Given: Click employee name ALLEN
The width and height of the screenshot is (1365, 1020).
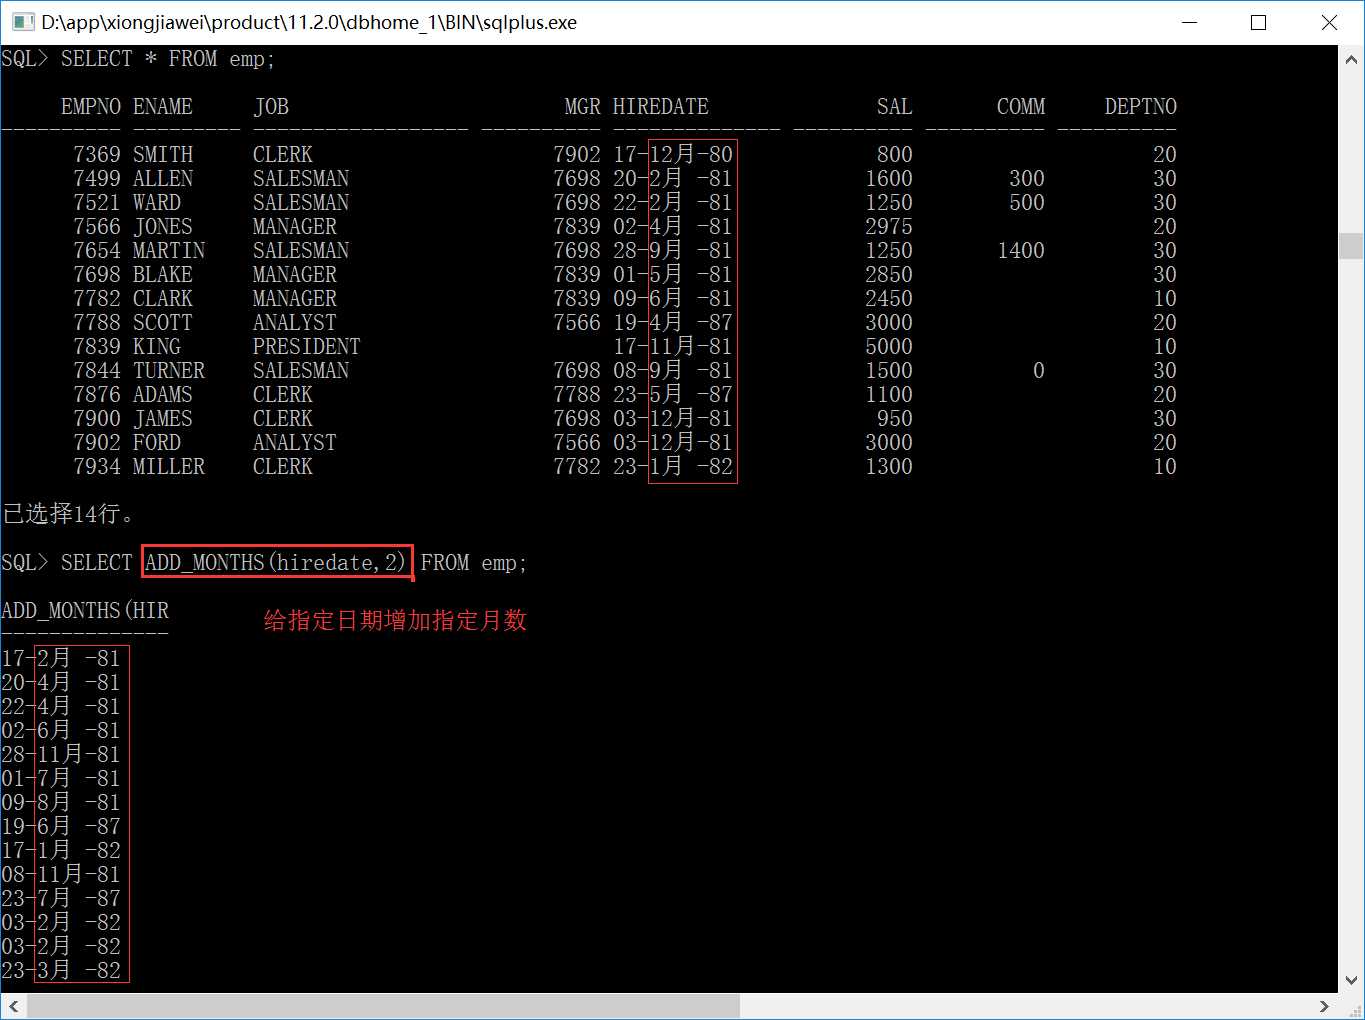Looking at the screenshot, I should pos(163,178).
